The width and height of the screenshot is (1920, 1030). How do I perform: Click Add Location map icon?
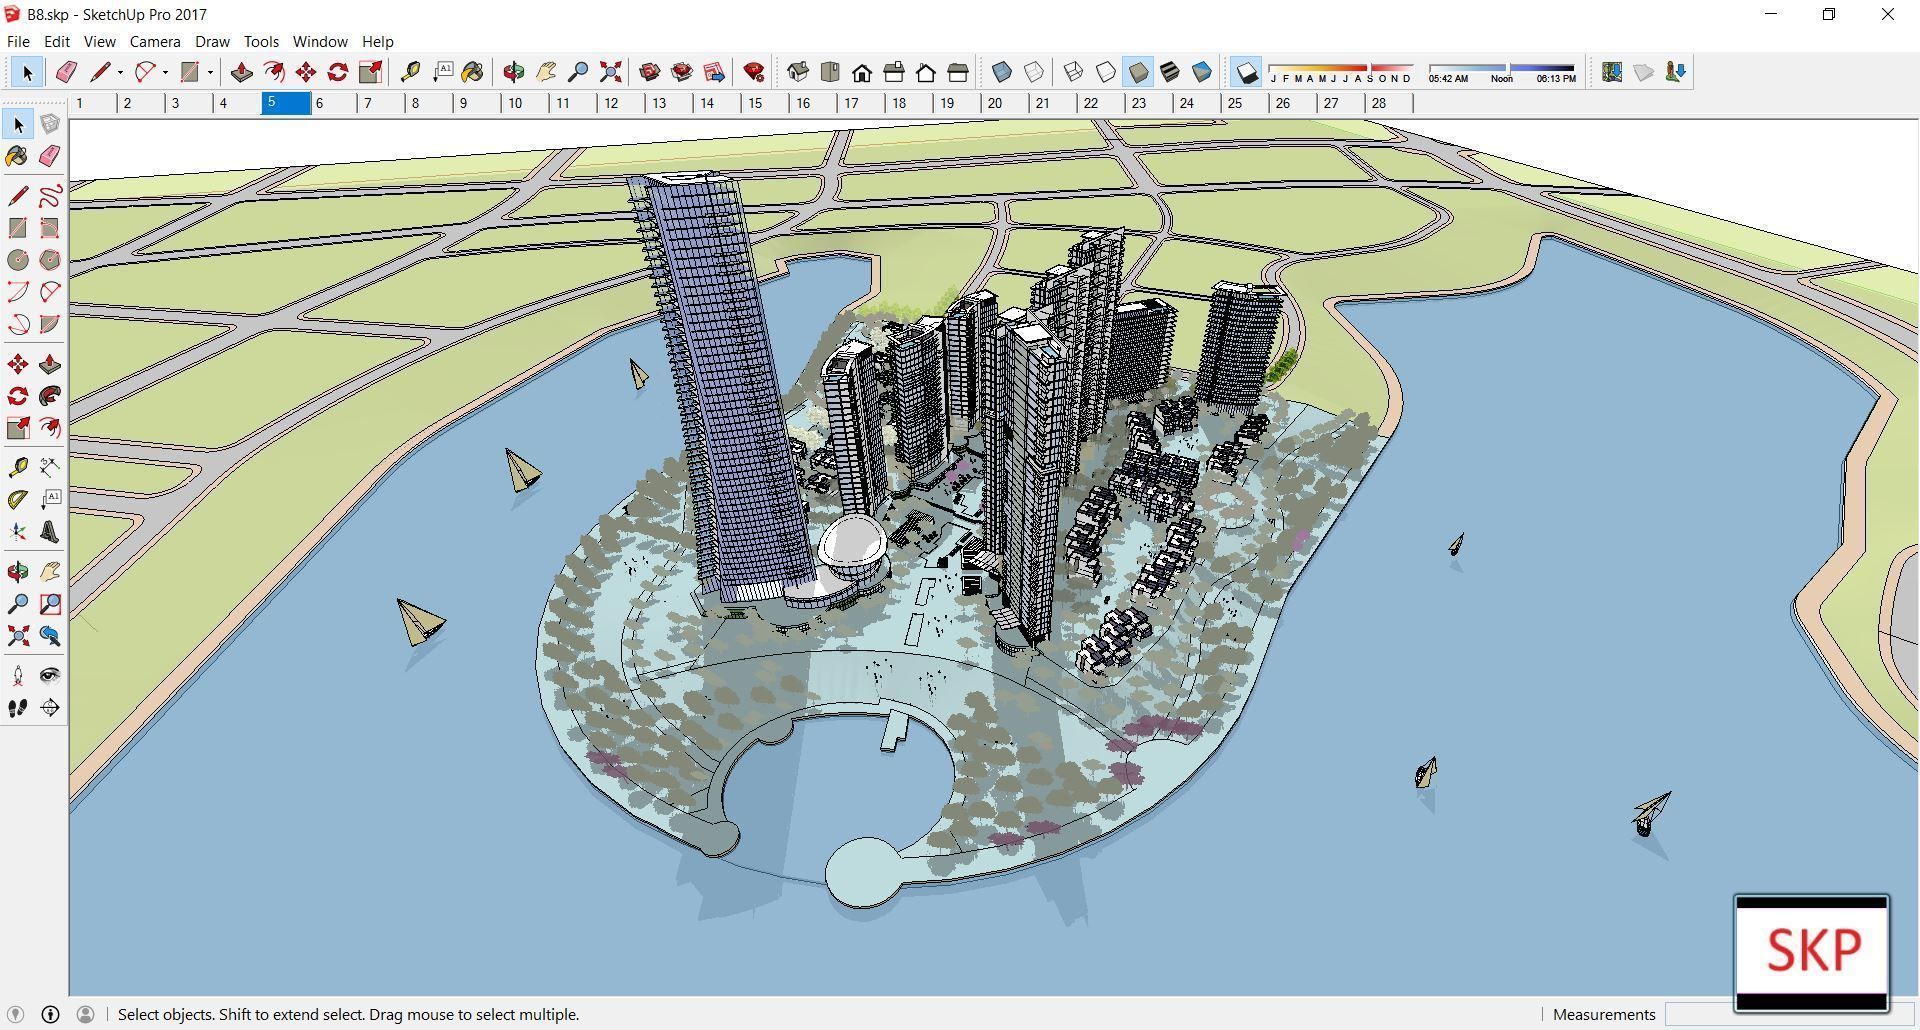[x=1611, y=72]
